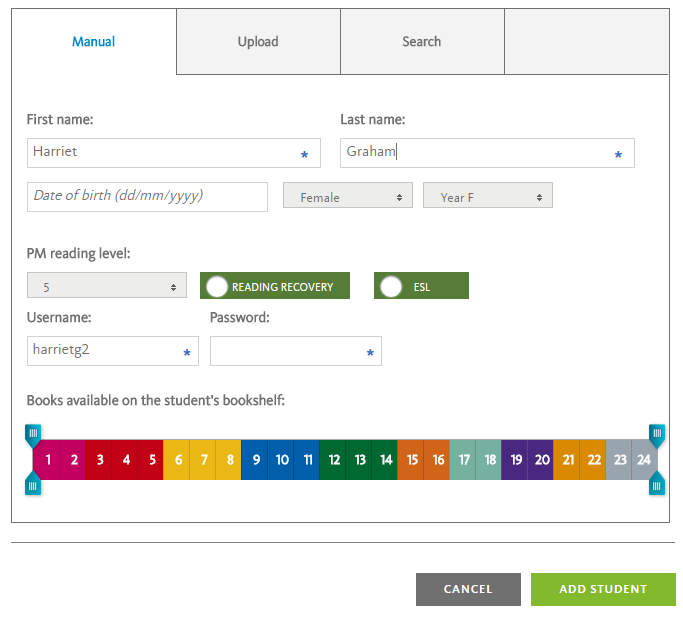
Task: Switch to the Upload tab
Action: (x=258, y=41)
